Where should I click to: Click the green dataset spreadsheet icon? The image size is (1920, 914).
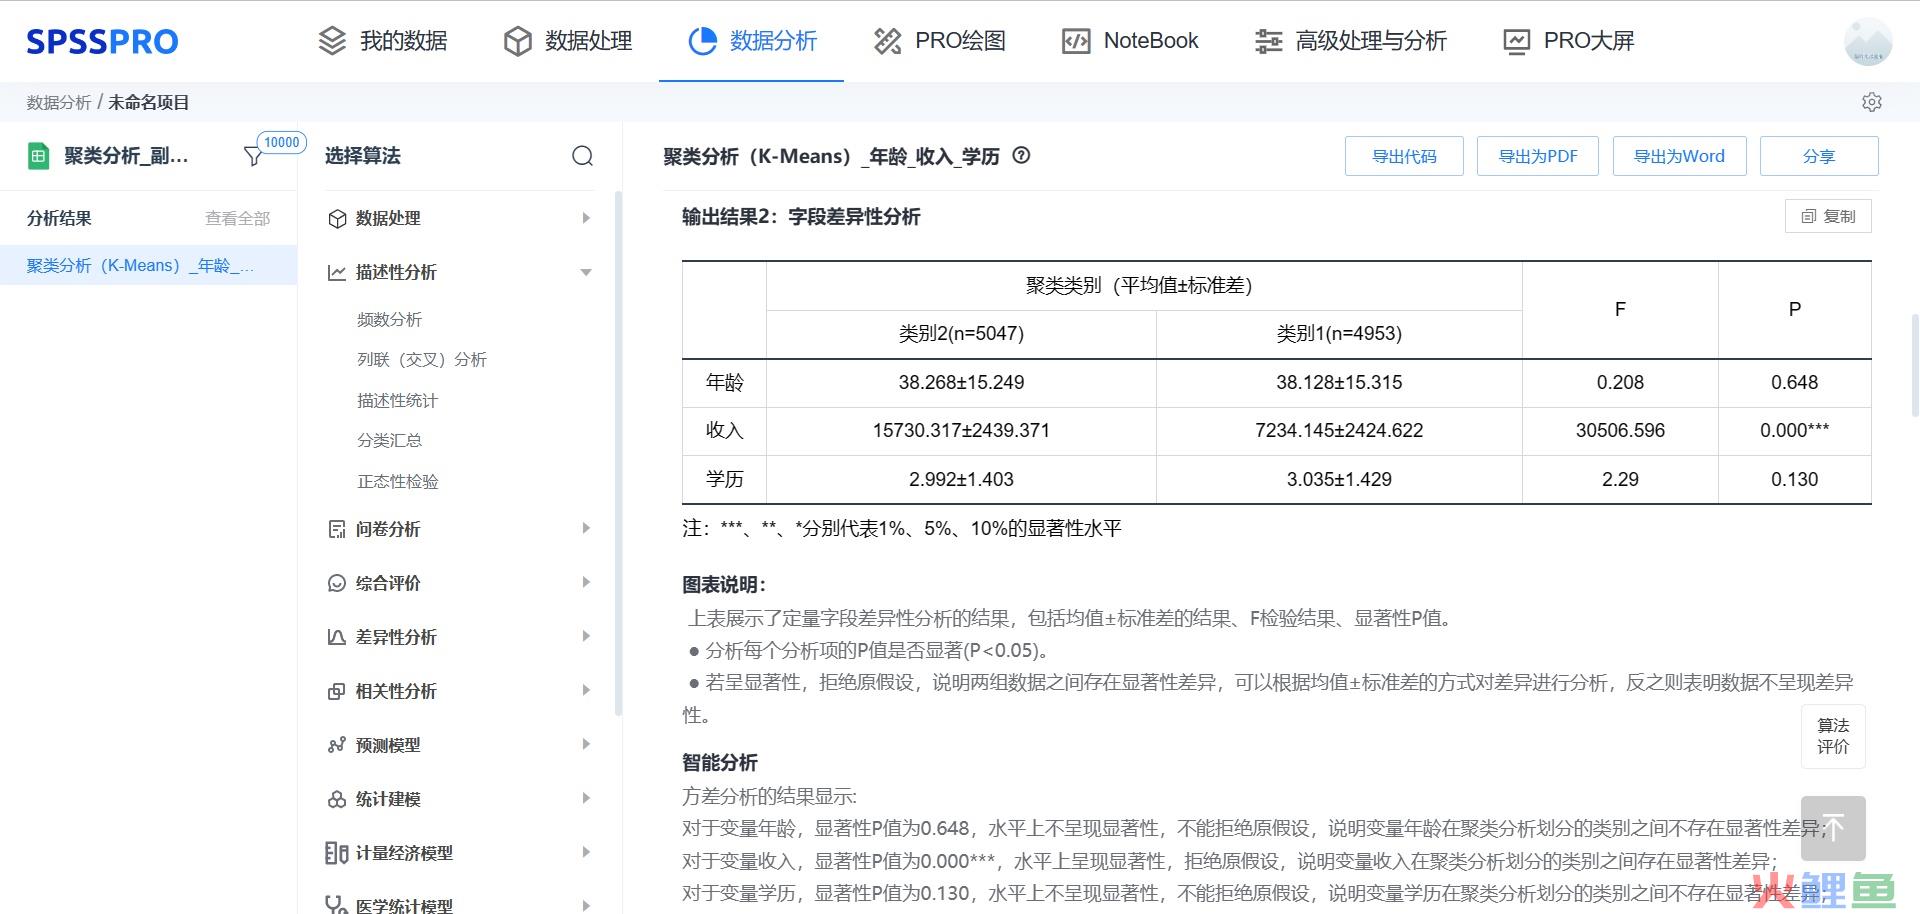tap(38, 156)
